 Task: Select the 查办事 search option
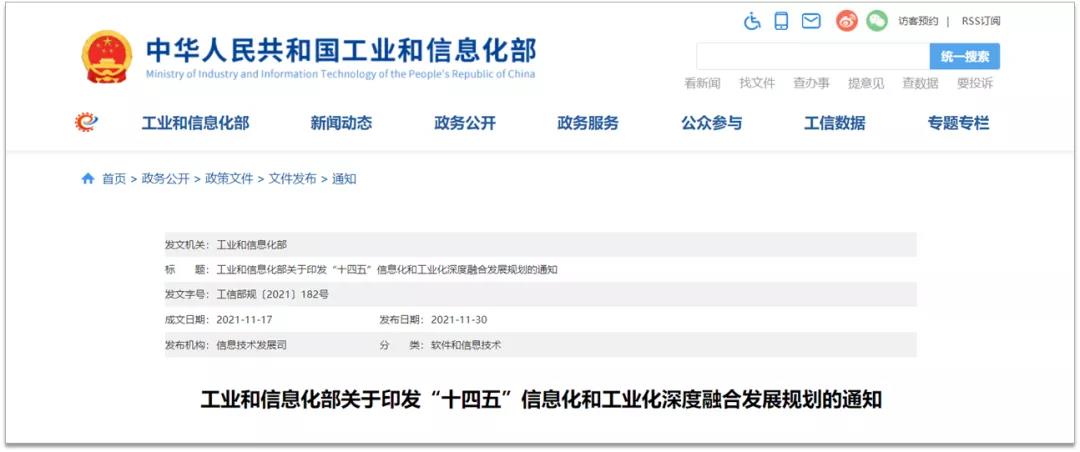811,83
